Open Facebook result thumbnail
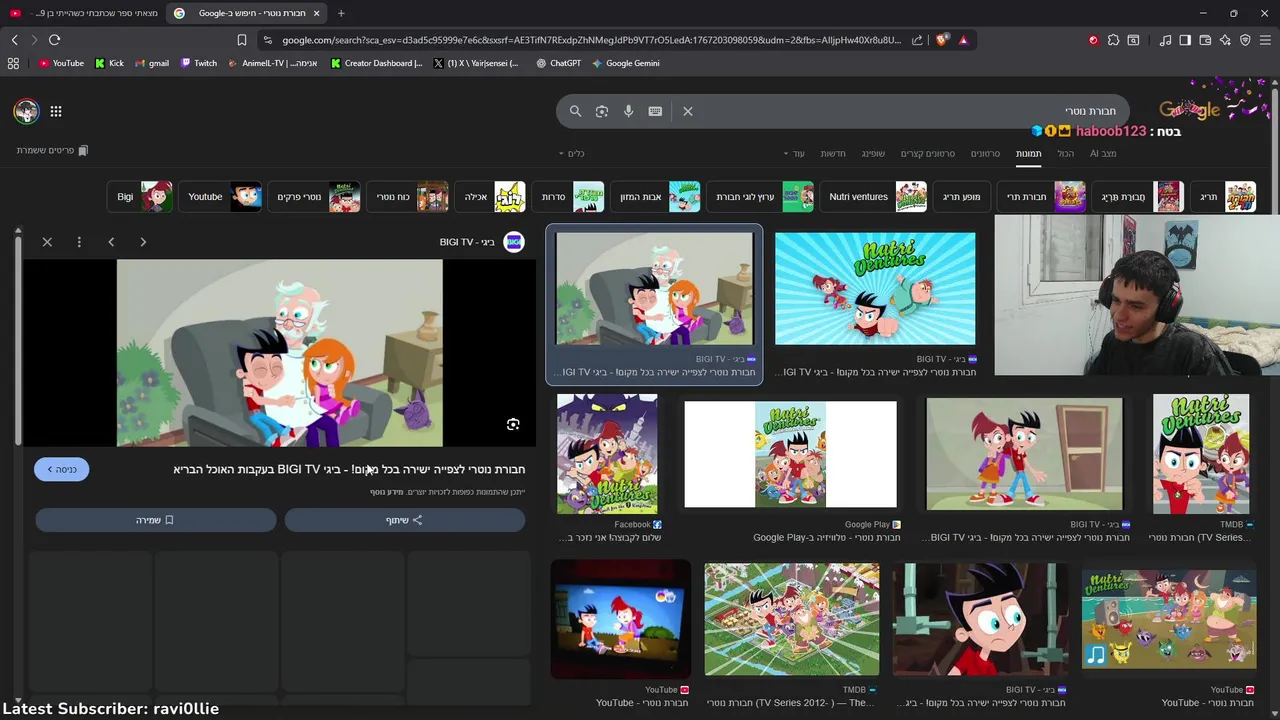 tap(607, 454)
